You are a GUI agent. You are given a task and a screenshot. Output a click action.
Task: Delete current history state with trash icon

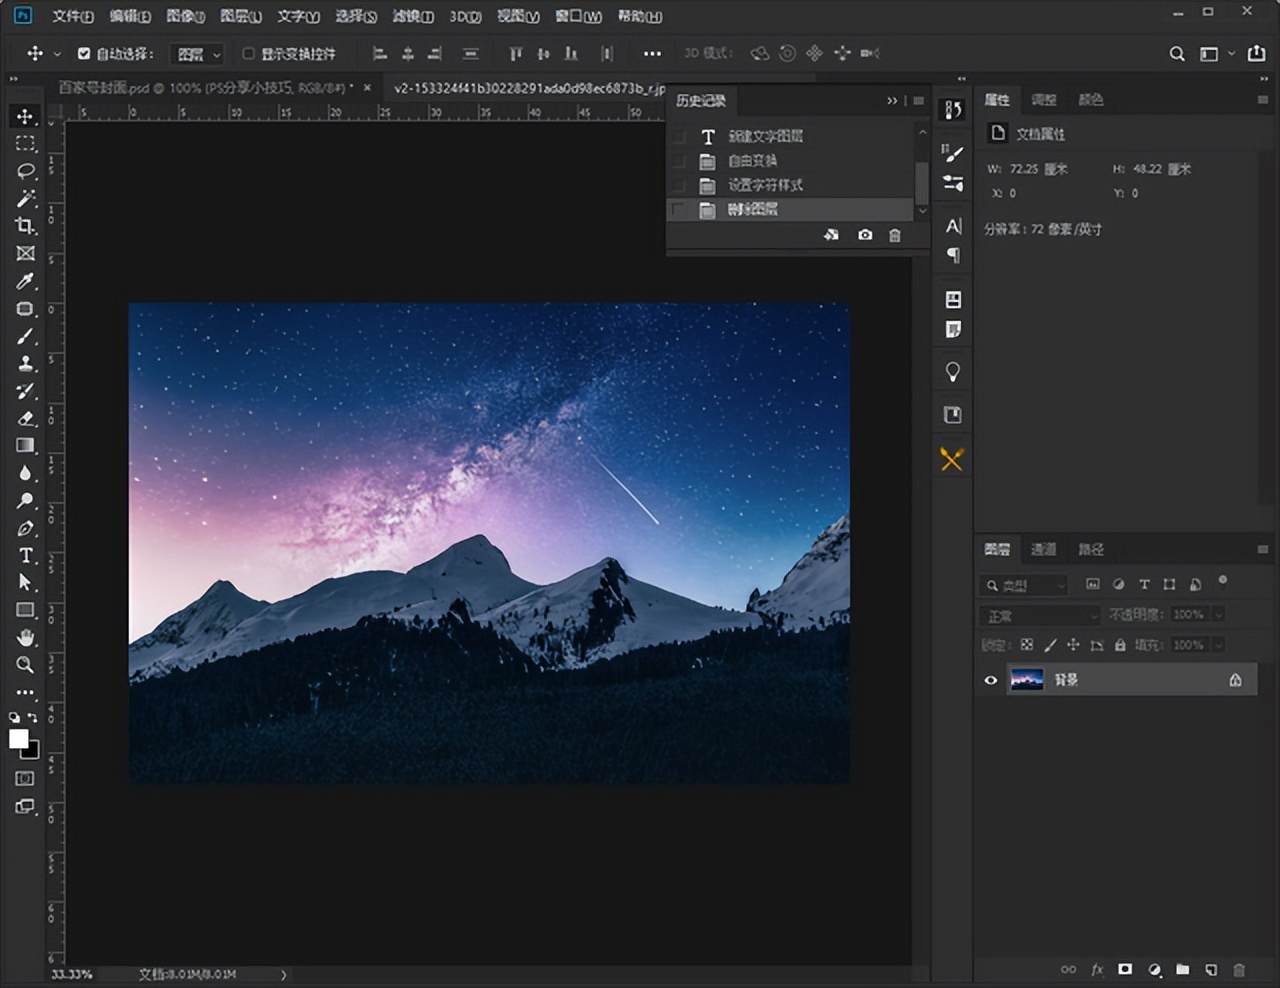click(x=895, y=235)
